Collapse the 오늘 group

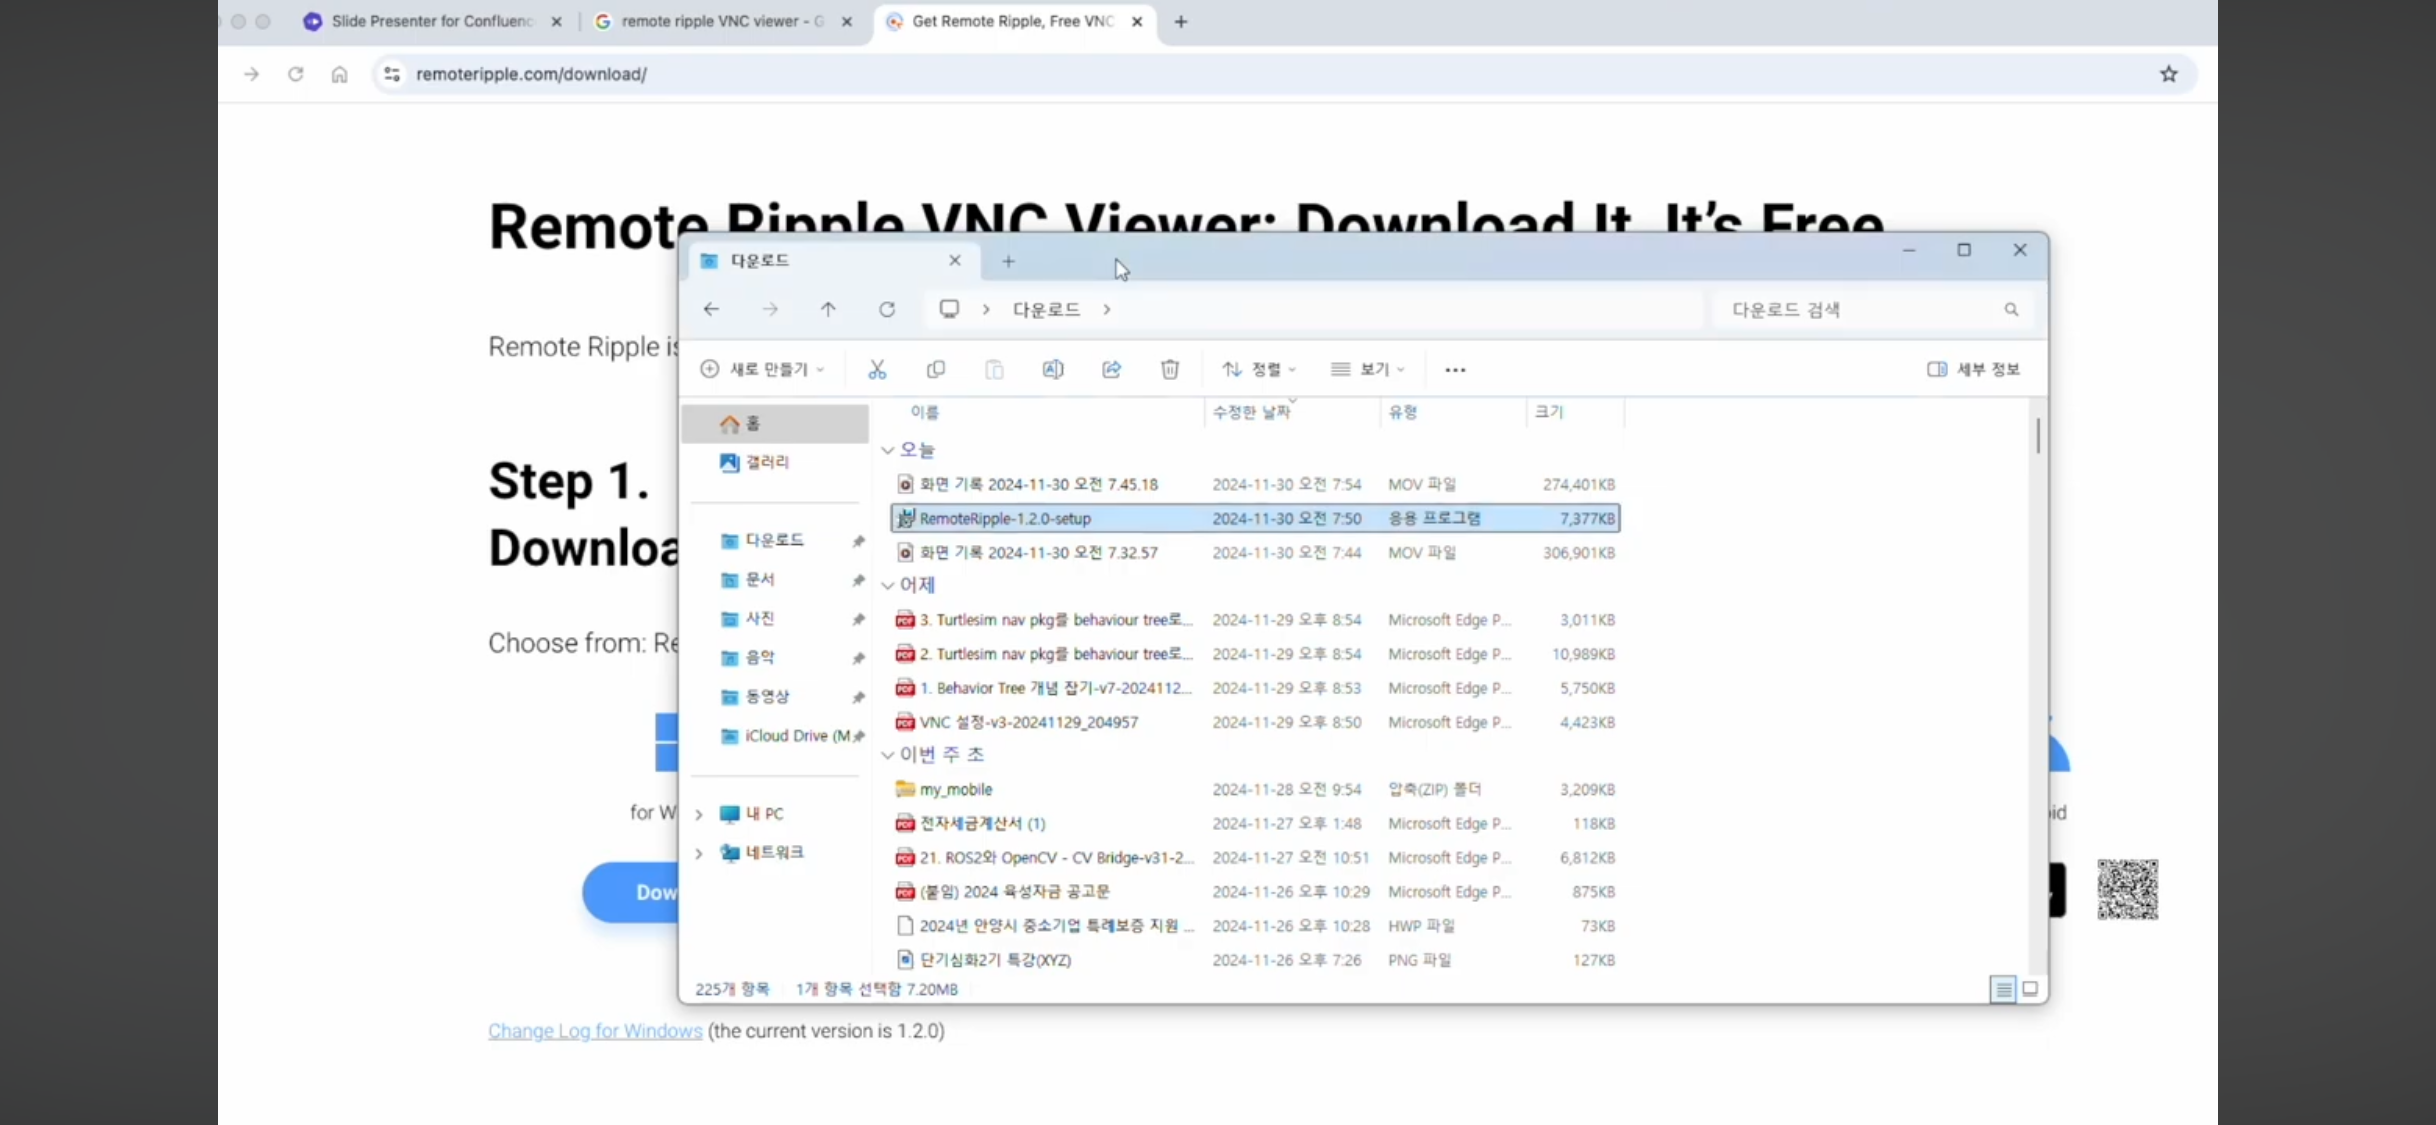(x=887, y=451)
